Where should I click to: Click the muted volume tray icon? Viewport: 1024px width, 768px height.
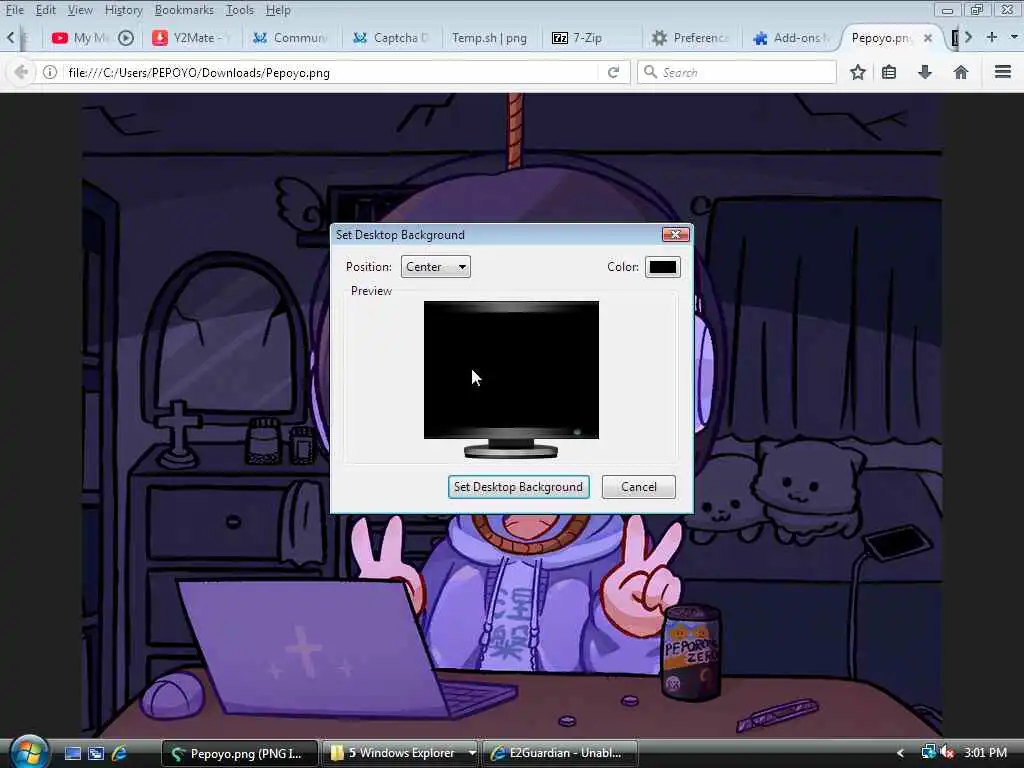point(947,752)
